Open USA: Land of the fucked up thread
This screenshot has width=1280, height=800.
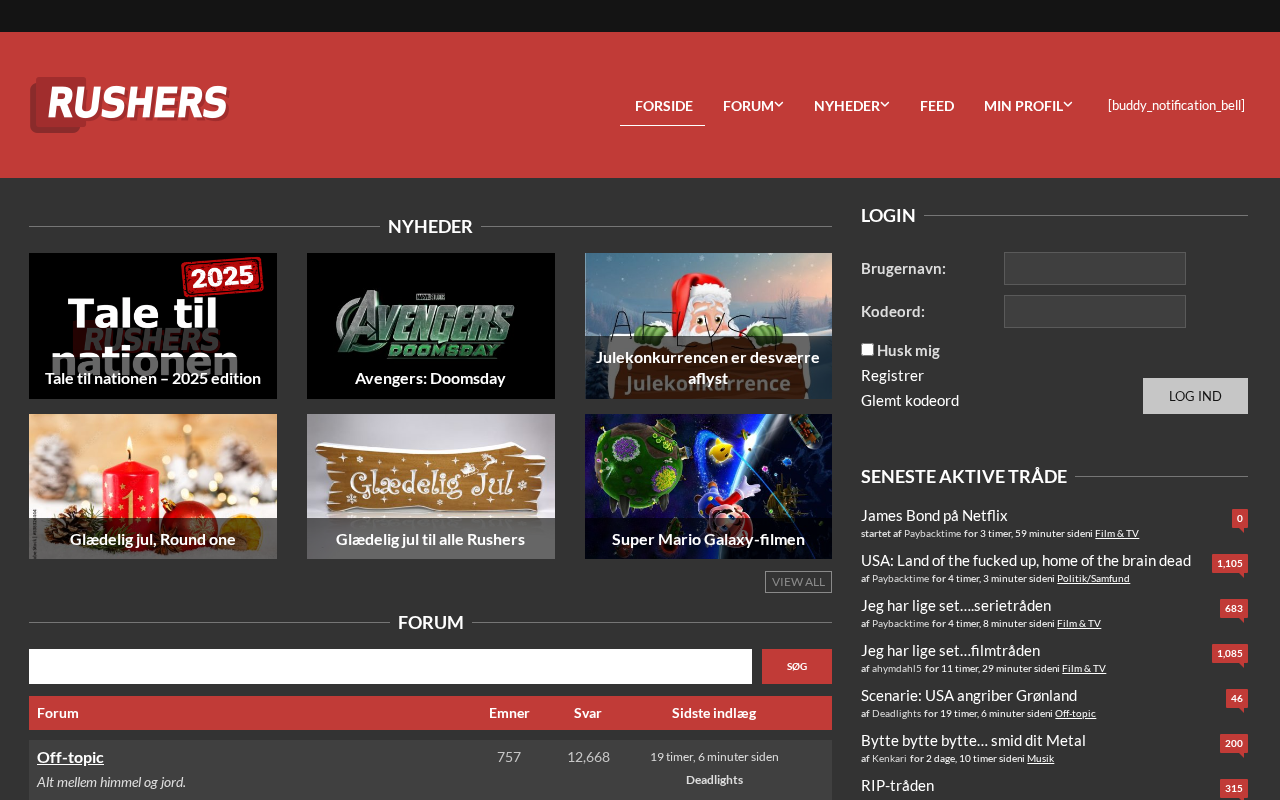[1026, 560]
